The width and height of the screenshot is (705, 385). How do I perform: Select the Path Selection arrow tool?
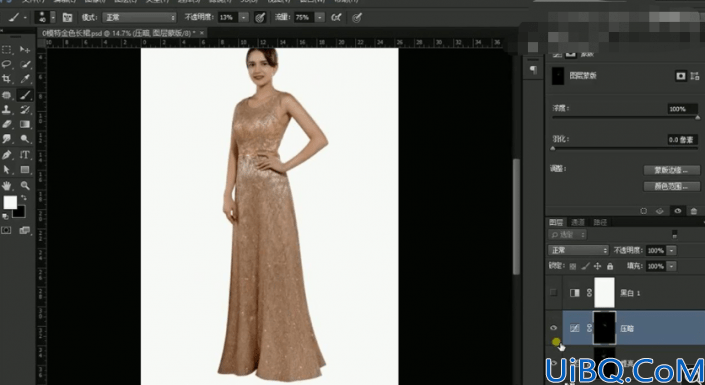tap(7, 170)
